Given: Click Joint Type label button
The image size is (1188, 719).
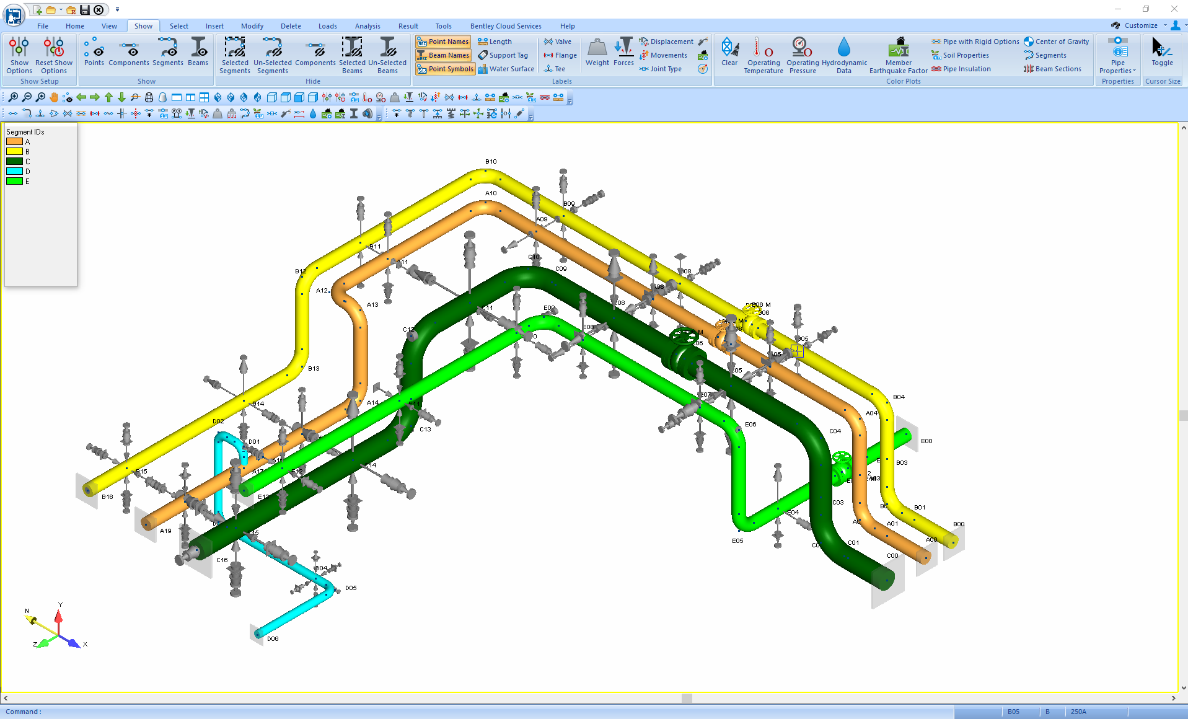Looking at the screenshot, I should coord(660,69).
